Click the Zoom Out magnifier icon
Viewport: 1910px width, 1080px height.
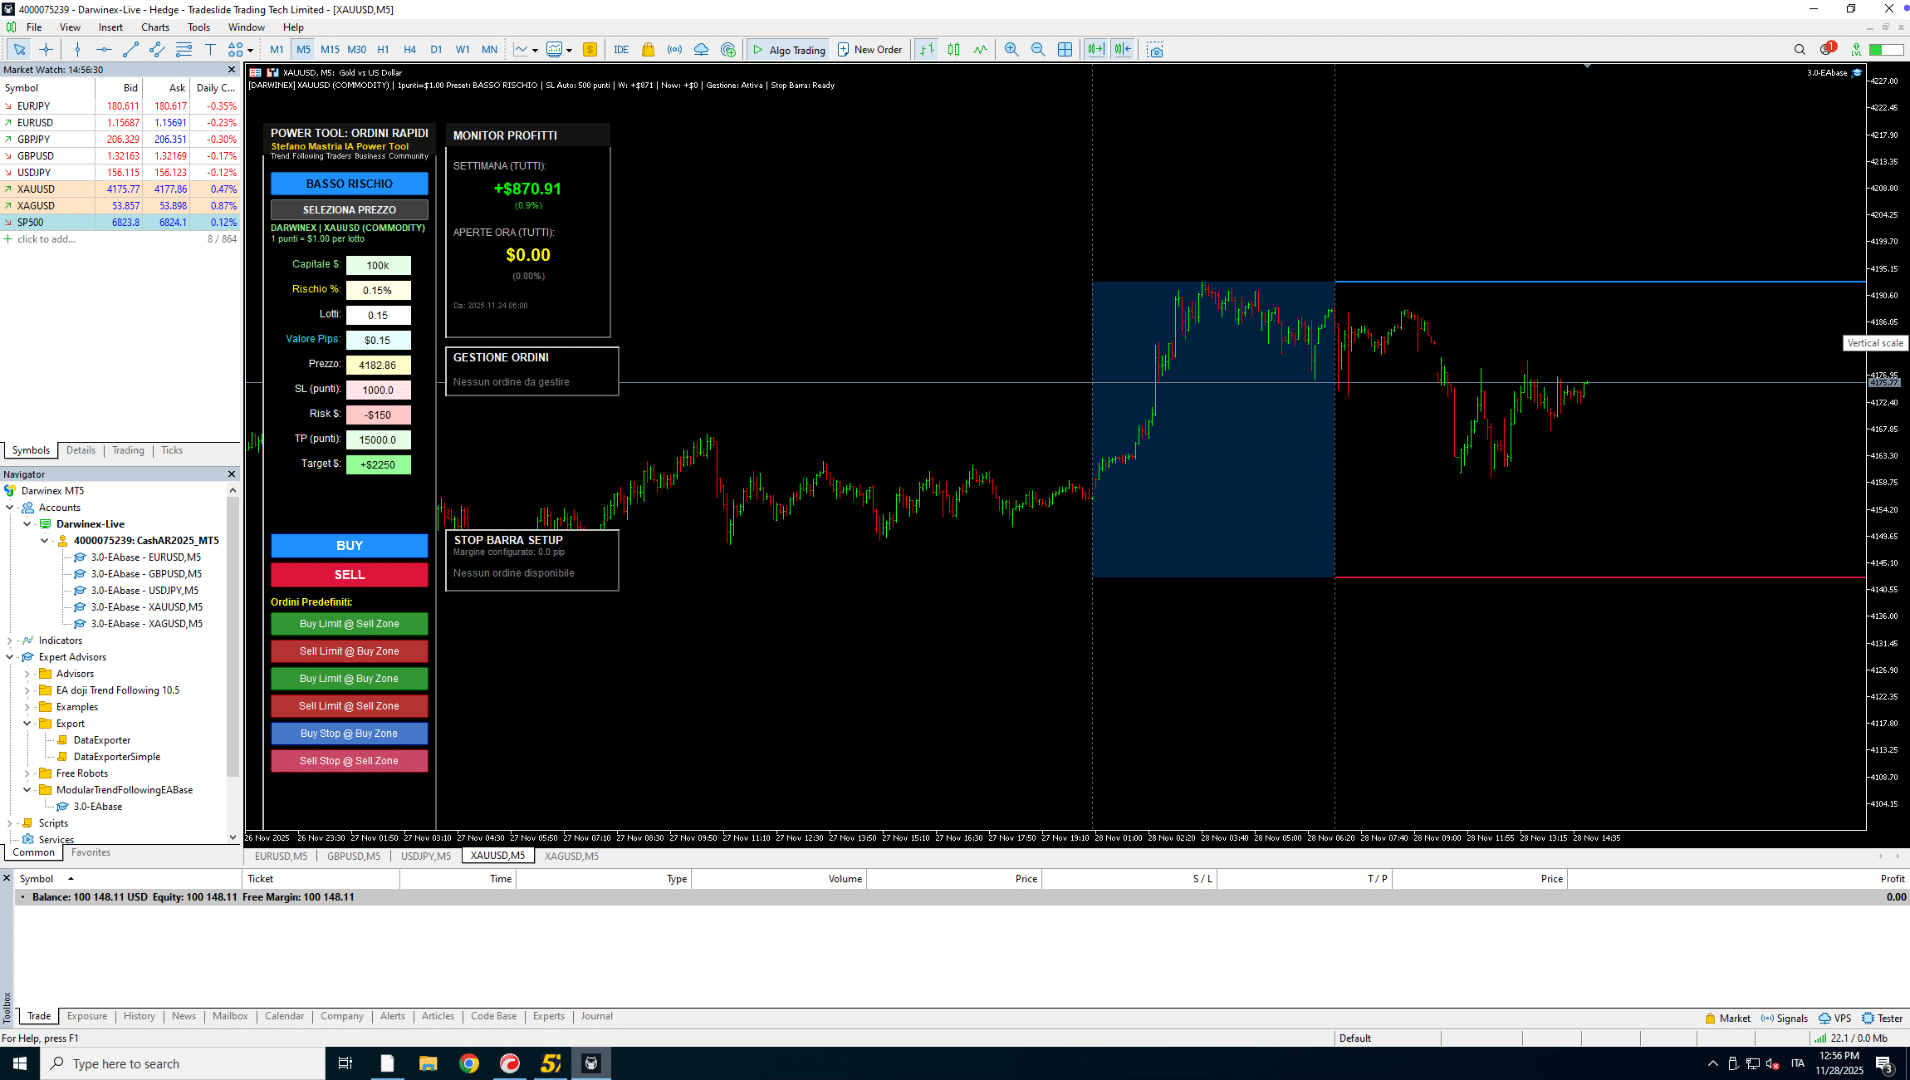coord(1038,50)
